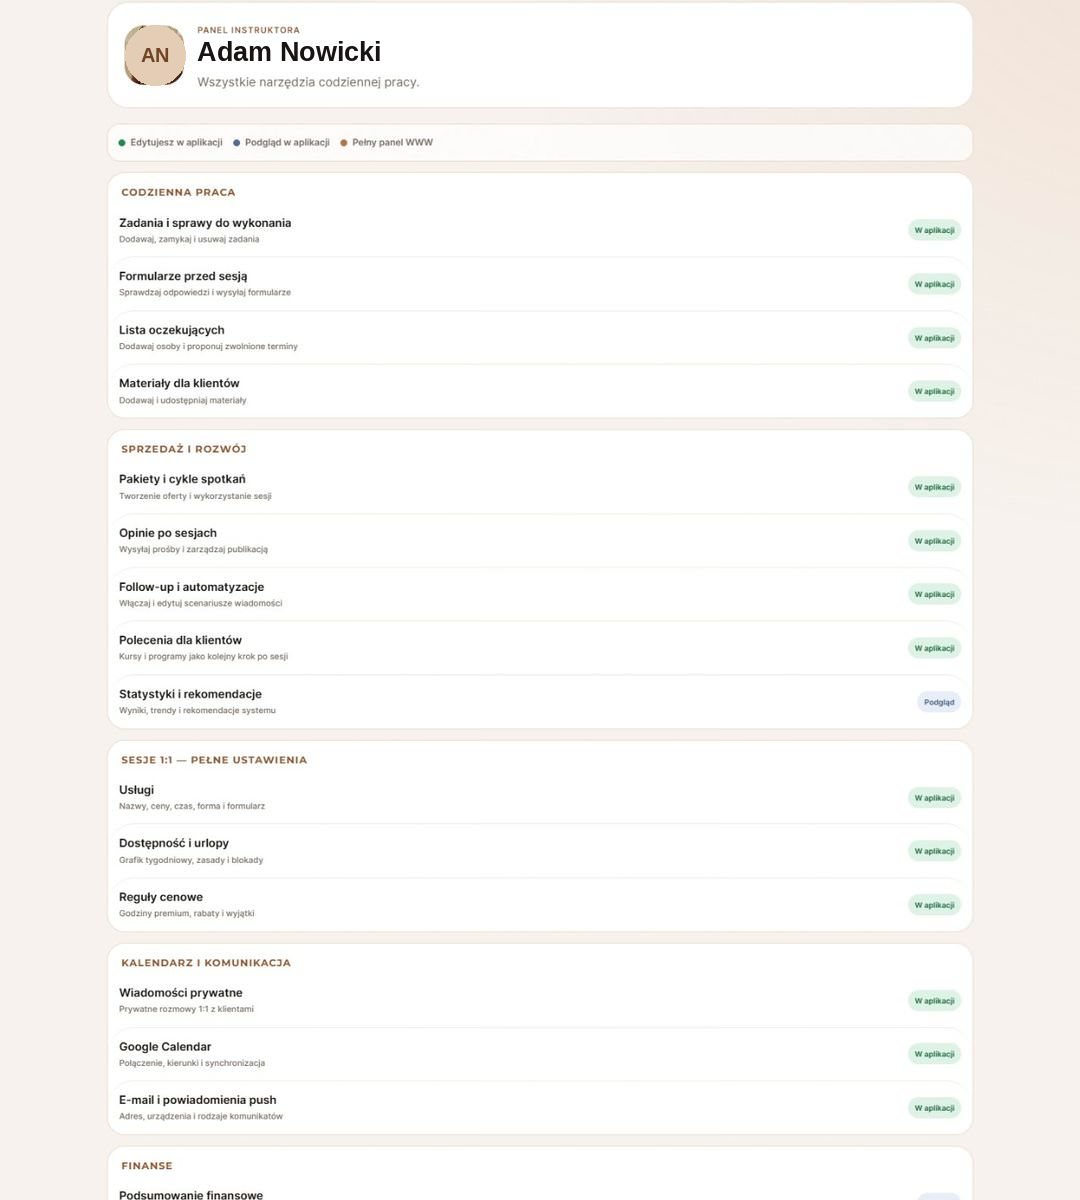Click the Podgląd badge for Statystyki
Viewport: 1080px width, 1200px height.
tap(939, 702)
